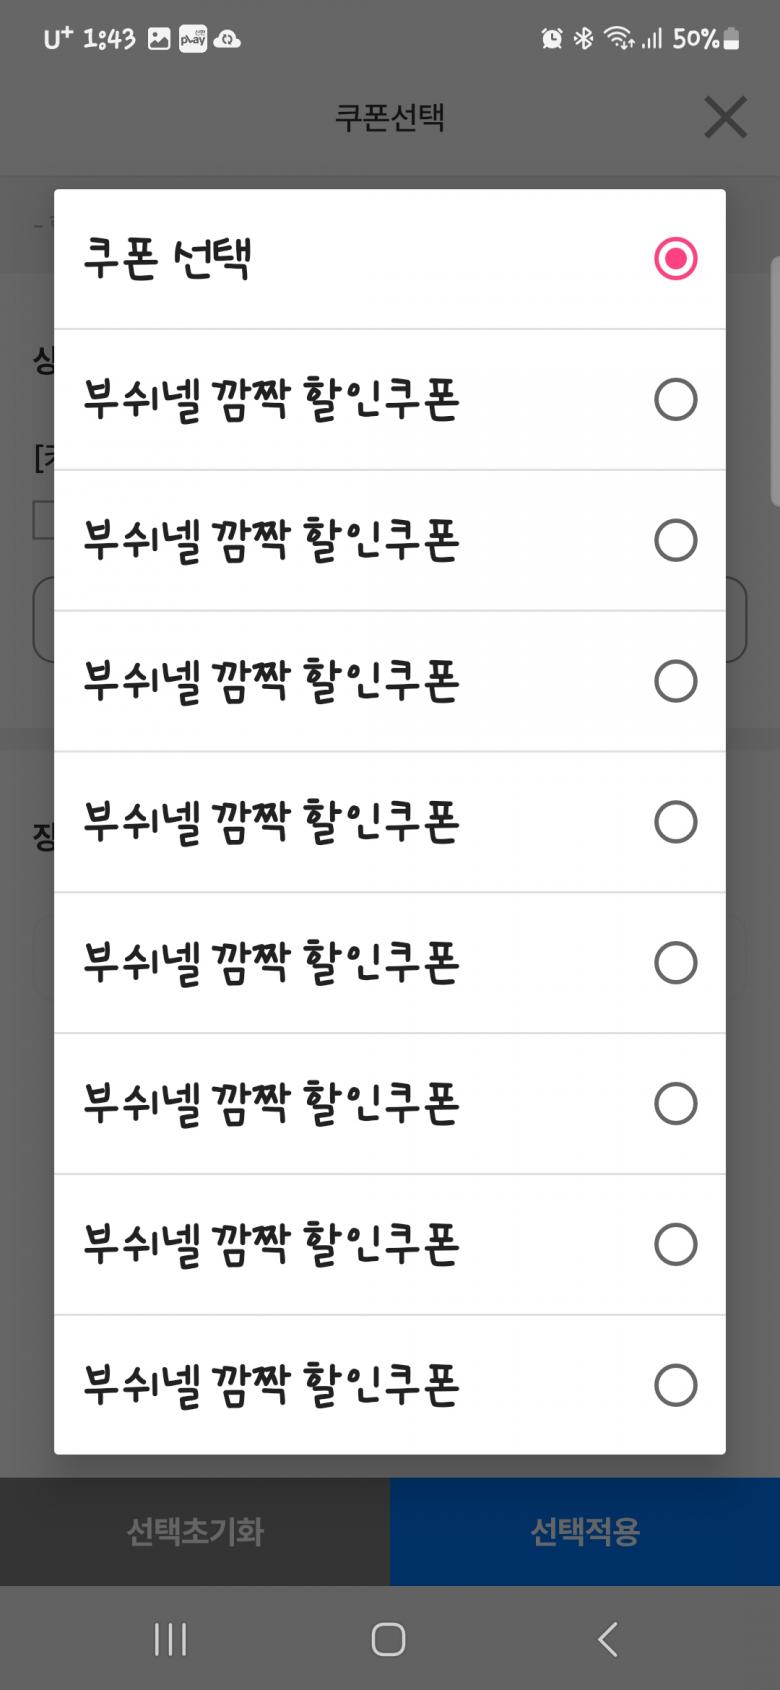Tap the gallery notification icon in status bar
Screen dimensions: 780x1690
pyautogui.click(x=159, y=39)
